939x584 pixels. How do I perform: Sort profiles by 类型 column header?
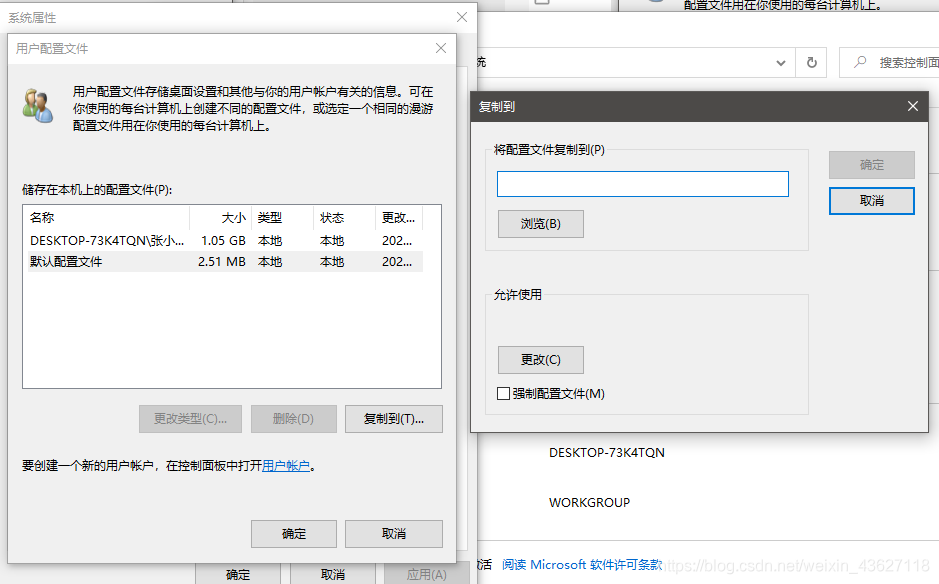[x=283, y=217]
